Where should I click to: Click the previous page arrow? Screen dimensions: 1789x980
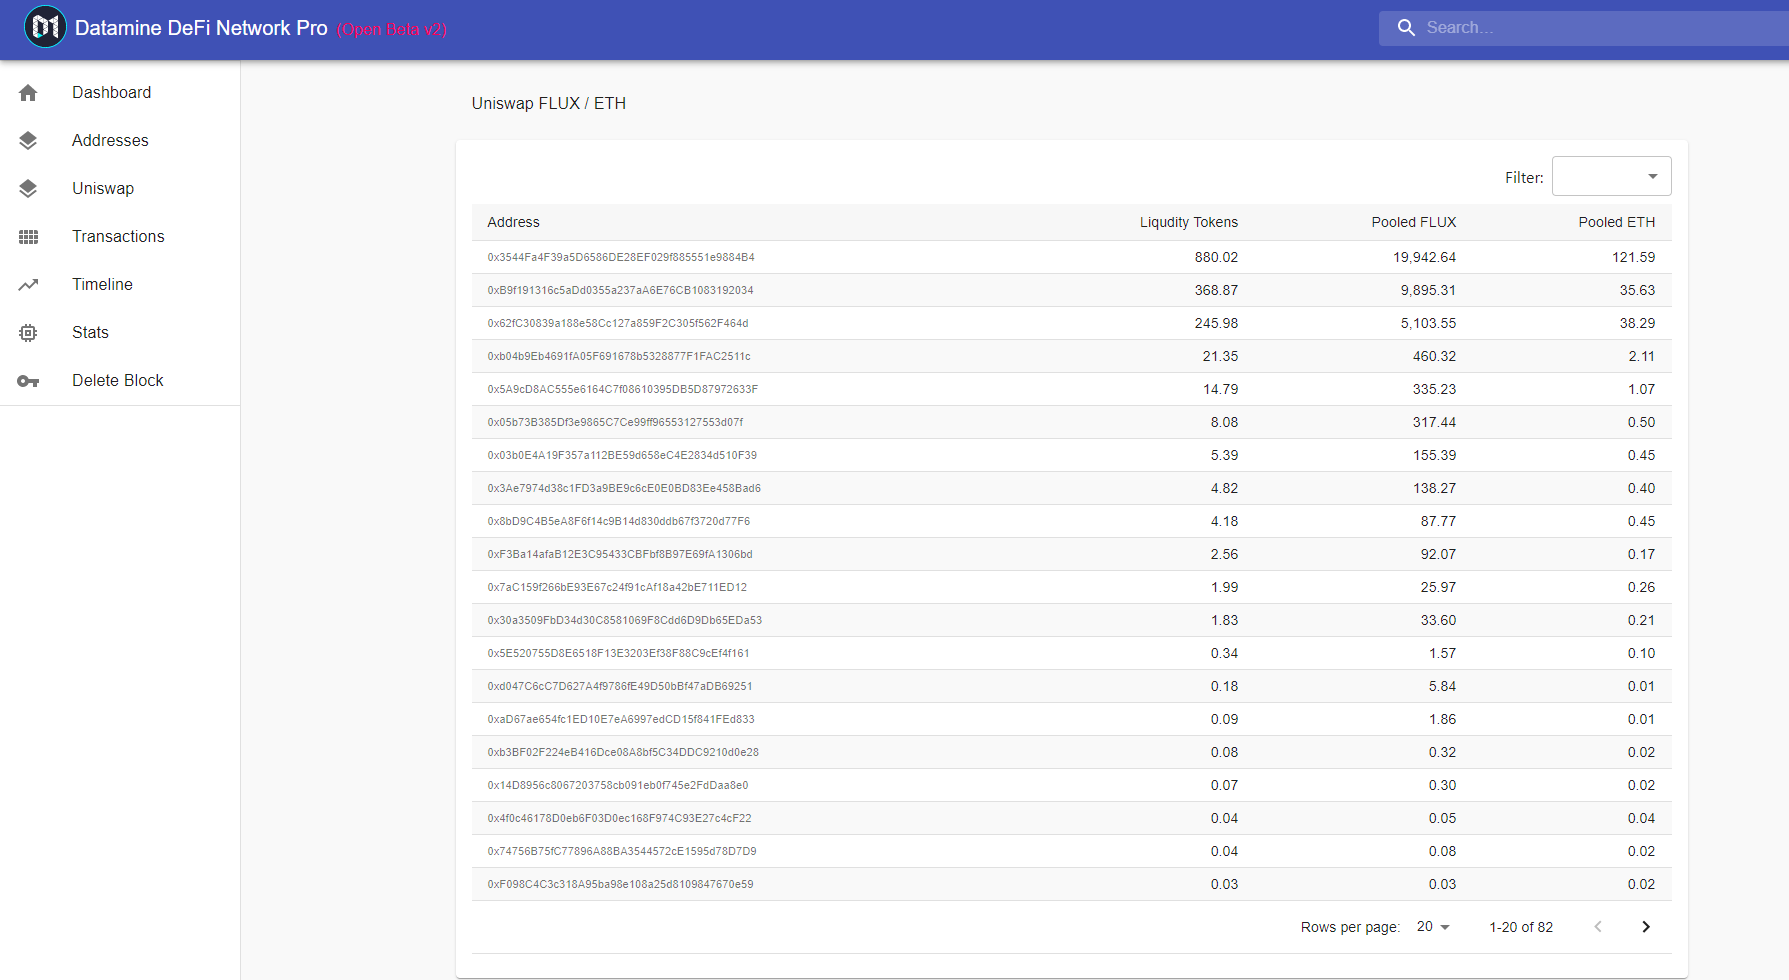[1598, 927]
